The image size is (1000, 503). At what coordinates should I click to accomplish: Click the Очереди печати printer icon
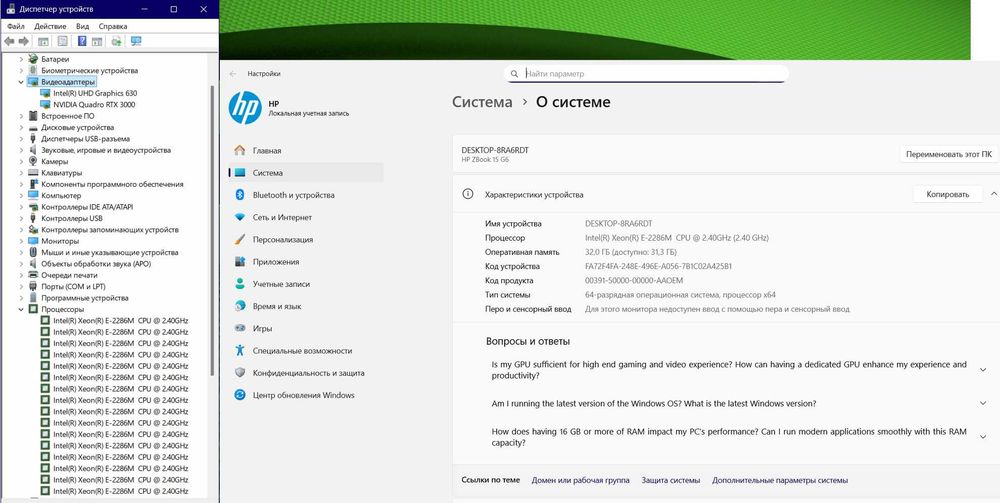[x=33, y=275]
